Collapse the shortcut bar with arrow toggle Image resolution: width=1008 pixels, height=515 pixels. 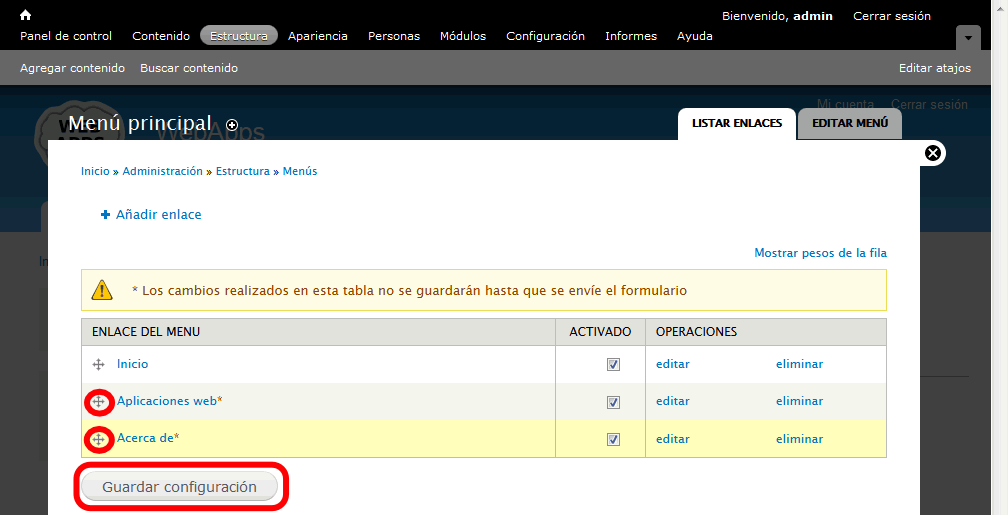(968, 38)
